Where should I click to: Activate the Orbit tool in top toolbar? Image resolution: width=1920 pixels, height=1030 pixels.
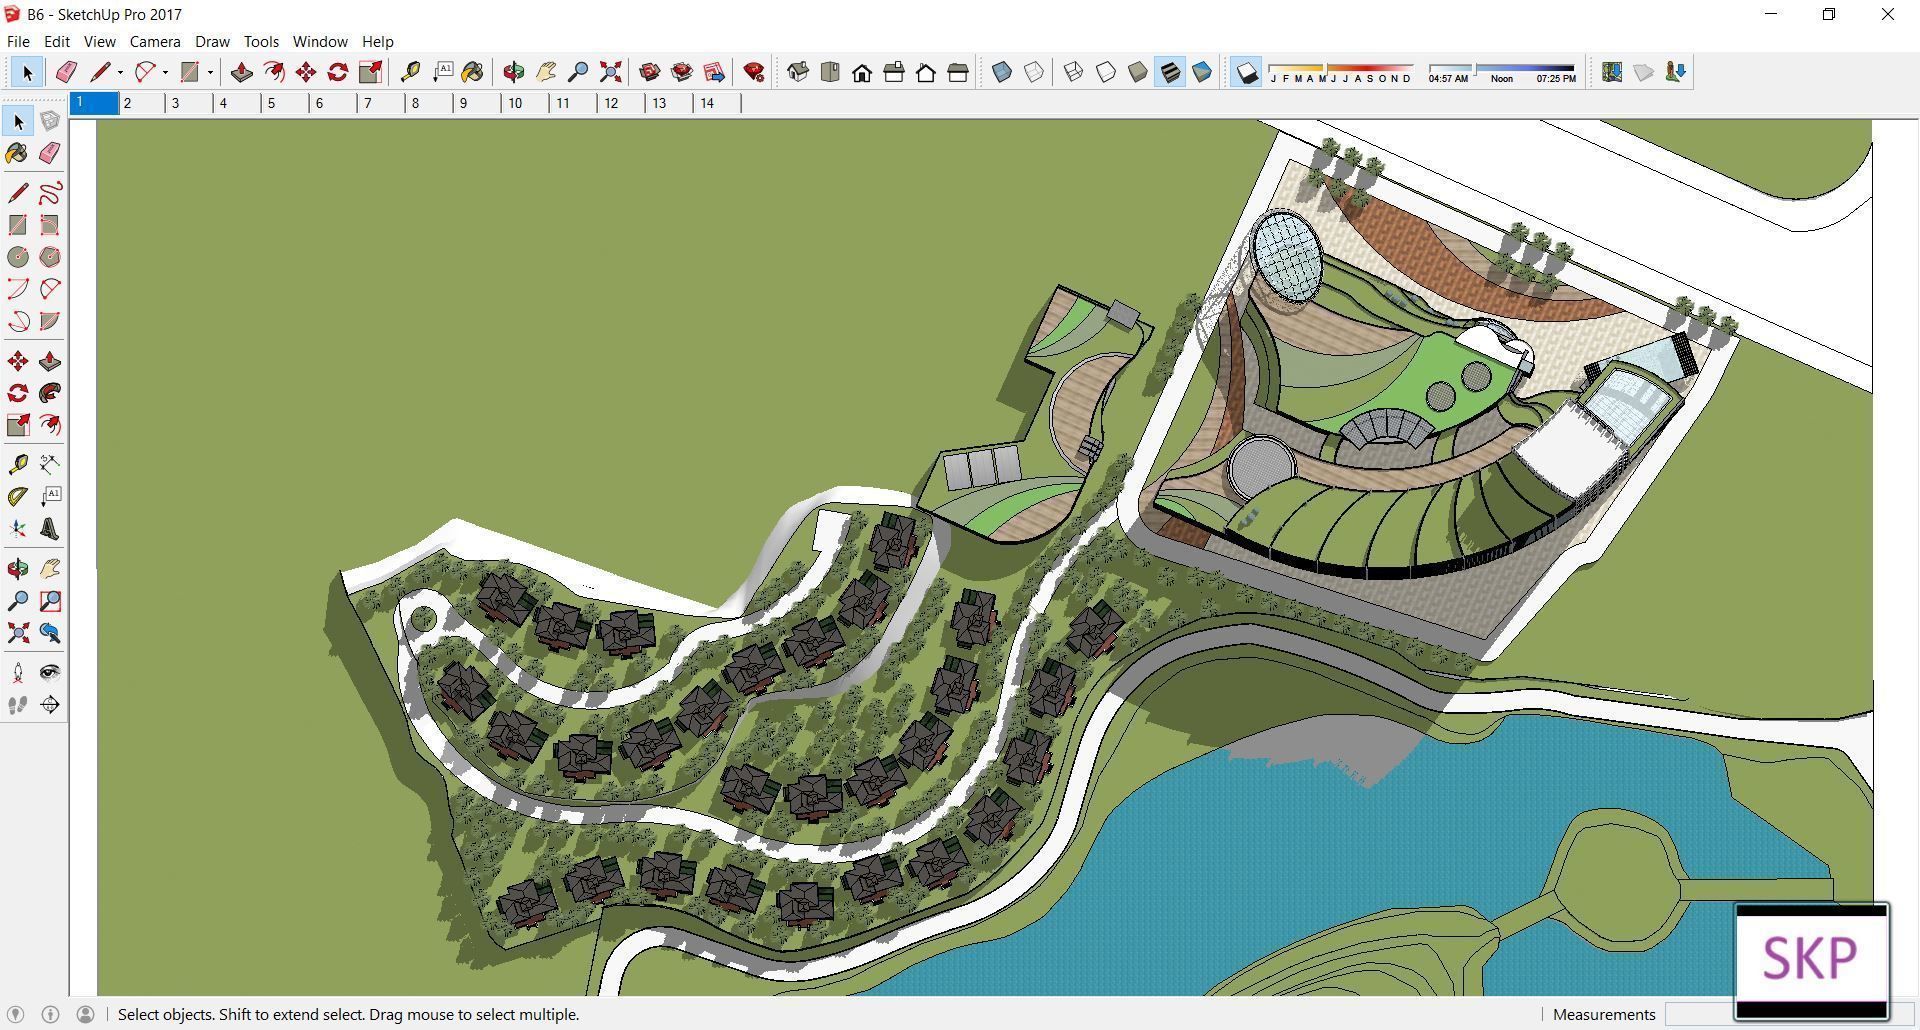pyautogui.click(x=514, y=72)
